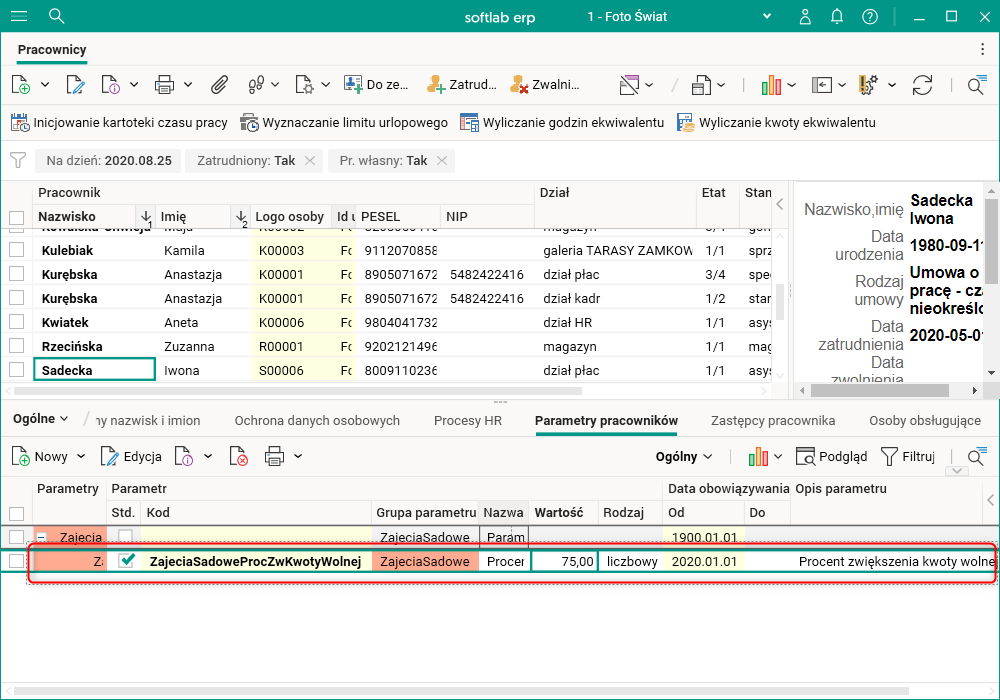Open the hamburger main menu
This screenshot has height=700, width=1000.
[x=18, y=16]
